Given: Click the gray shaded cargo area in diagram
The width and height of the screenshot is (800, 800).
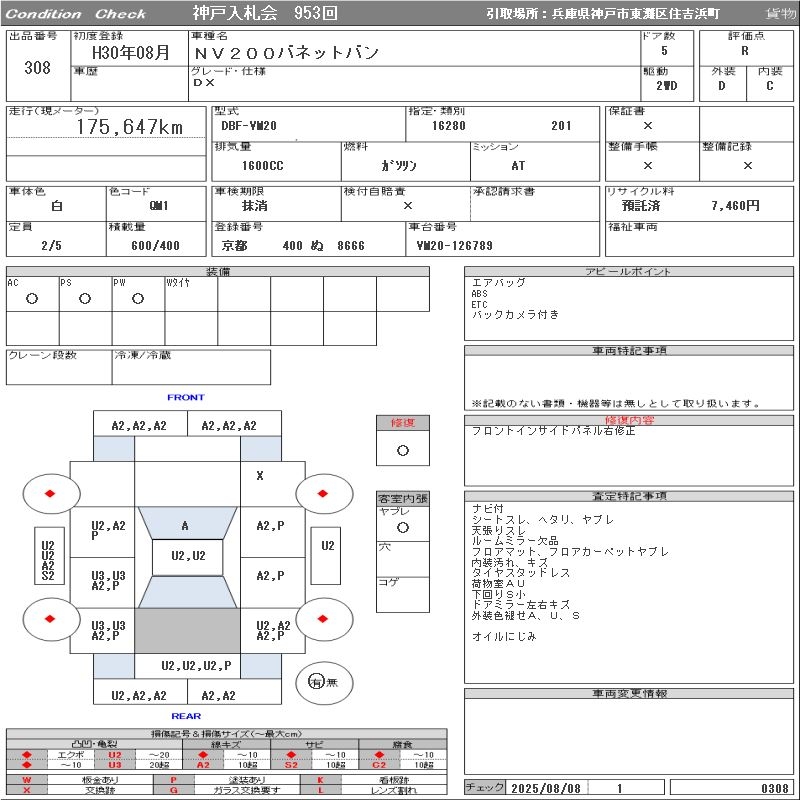Looking at the screenshot, I should (x=187, y=630).
